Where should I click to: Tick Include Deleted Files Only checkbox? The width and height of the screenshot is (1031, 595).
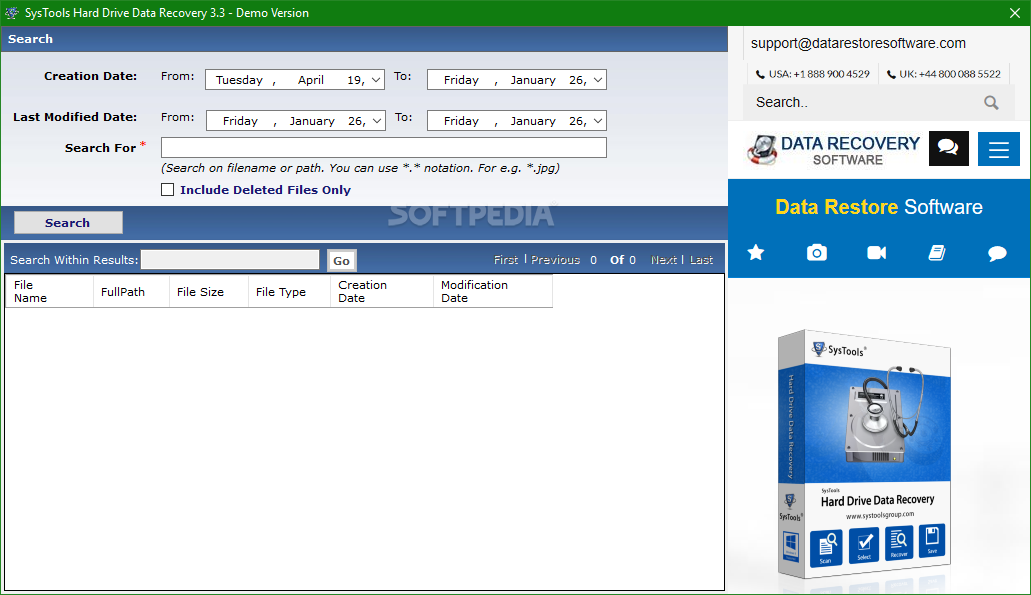(x=168, y=190)
